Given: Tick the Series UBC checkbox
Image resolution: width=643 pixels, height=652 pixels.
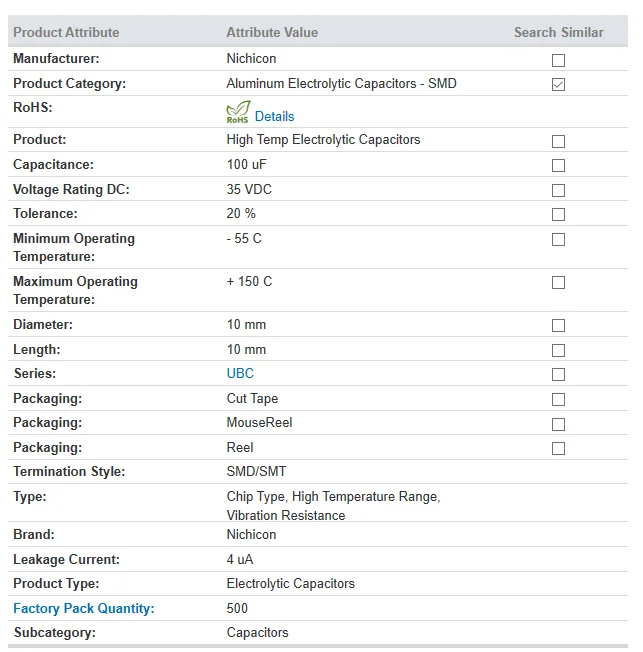Looking at the screenshot, I should coord(558,375).
